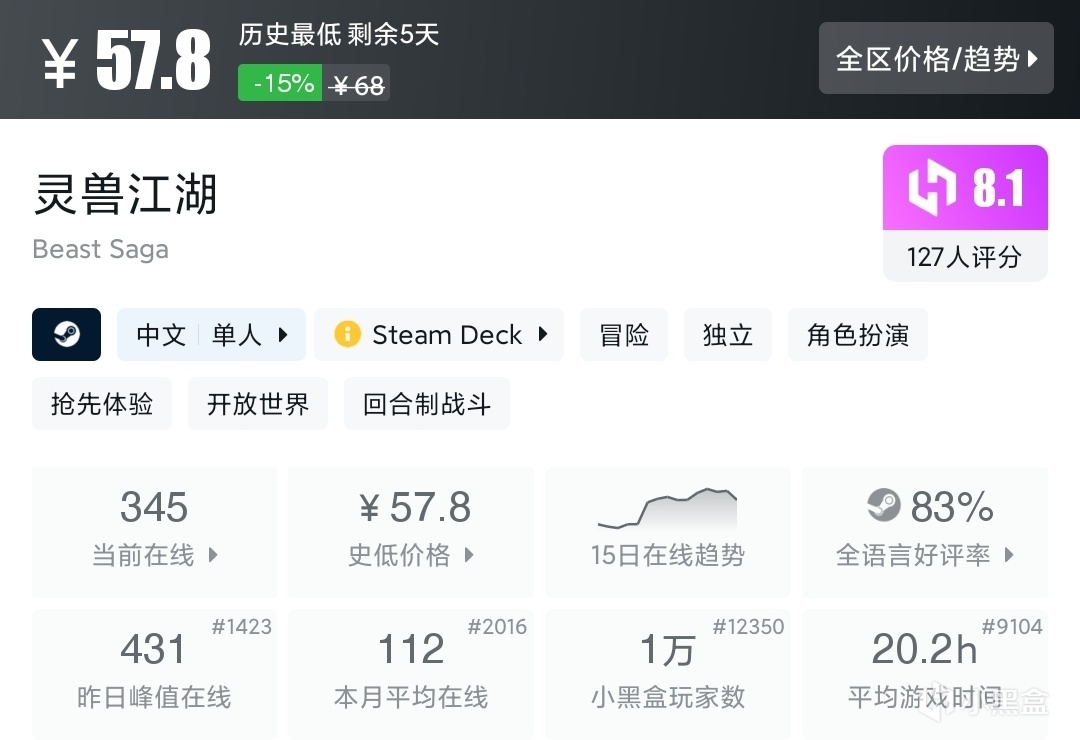
Task: Select the 抢先体验 early access tag
Action: [102, 404]
